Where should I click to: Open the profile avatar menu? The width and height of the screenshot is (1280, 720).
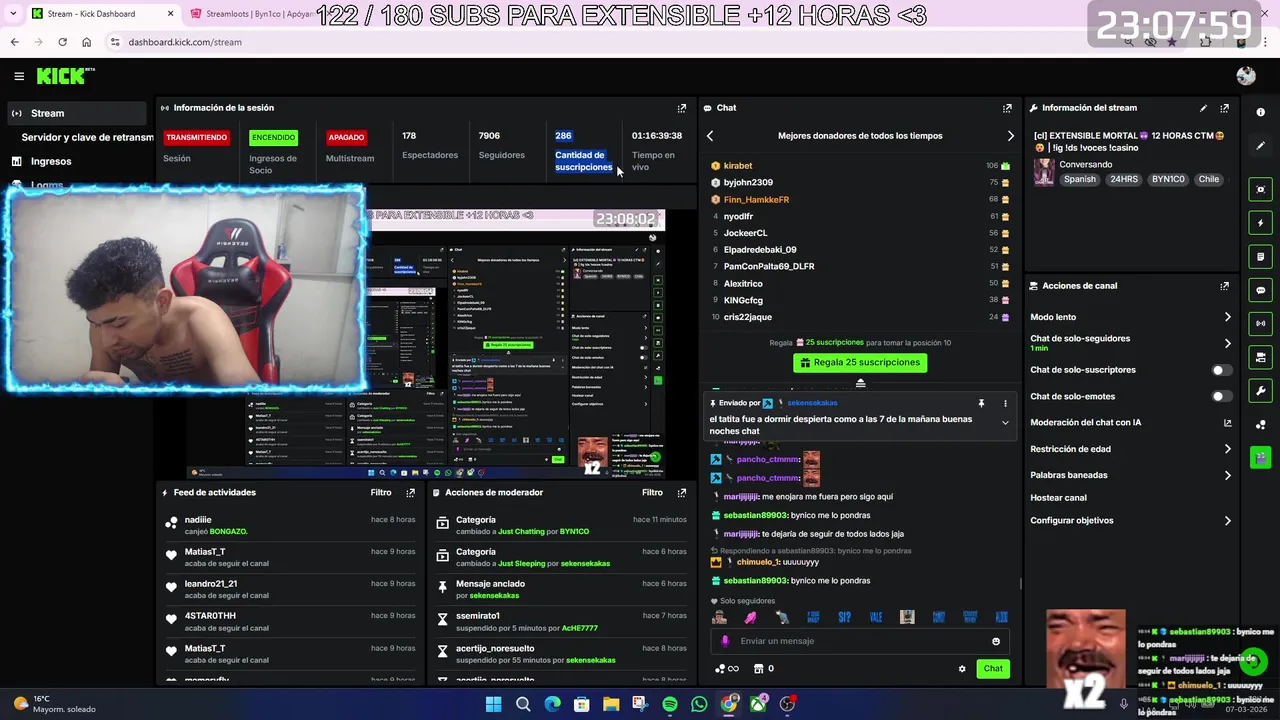tap(1245, 76)
